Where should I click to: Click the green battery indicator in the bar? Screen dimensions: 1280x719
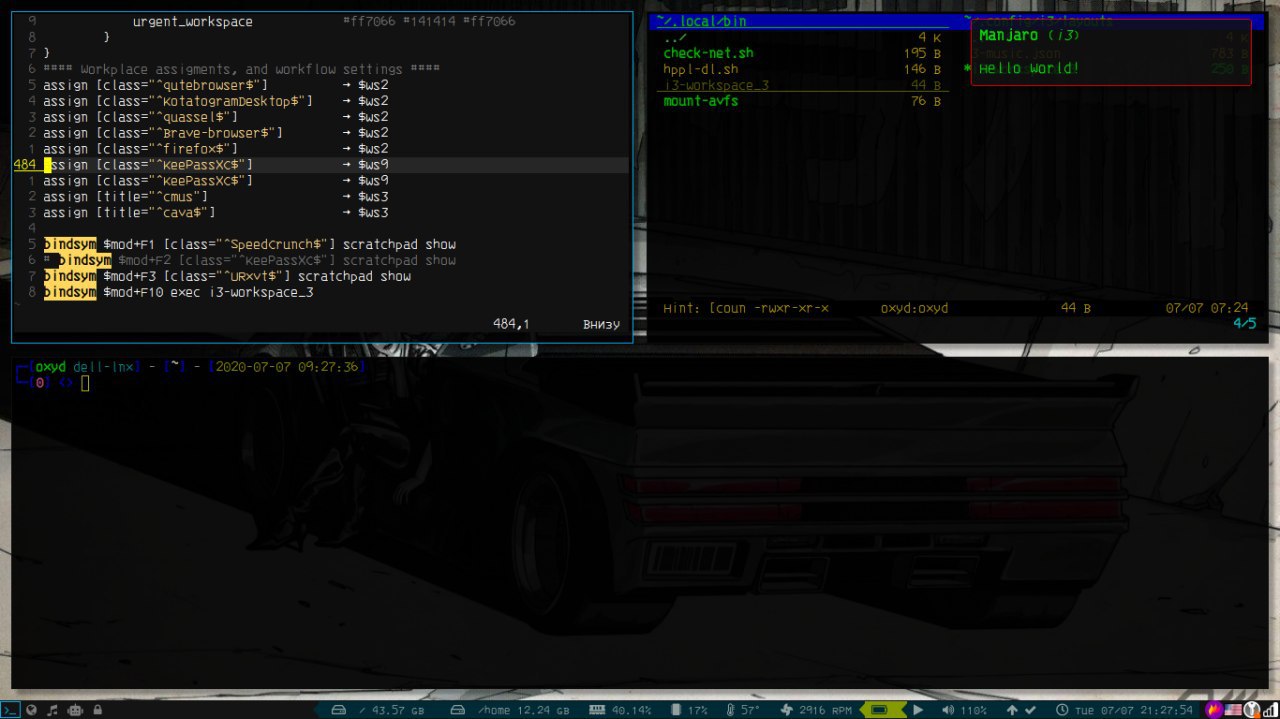880,710
